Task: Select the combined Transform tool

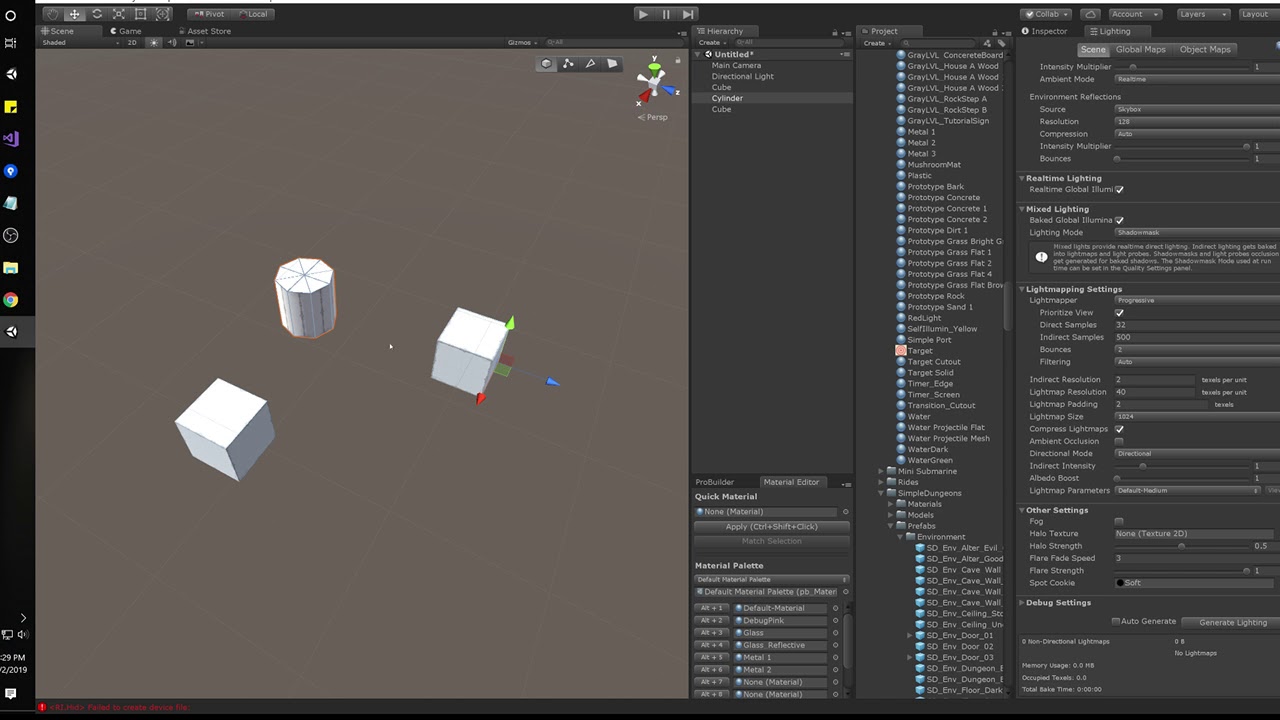Action: pos(162,14)
